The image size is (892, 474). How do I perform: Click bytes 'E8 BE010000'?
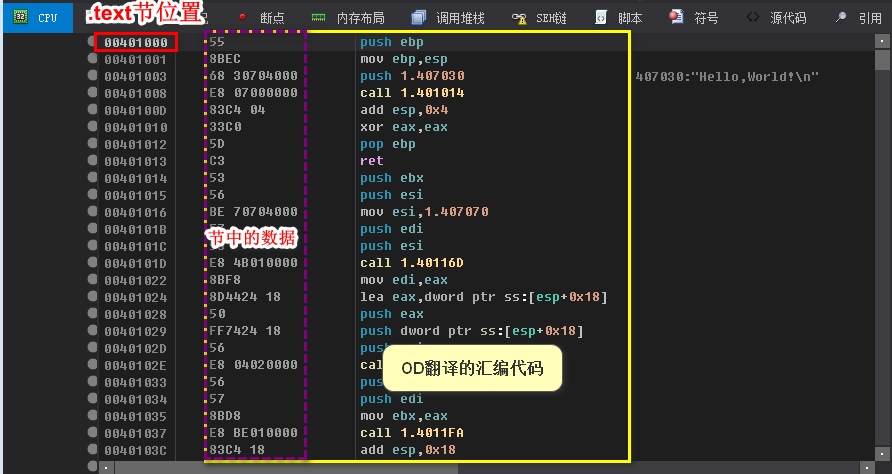pyautogui.click(x=254, y=433)
